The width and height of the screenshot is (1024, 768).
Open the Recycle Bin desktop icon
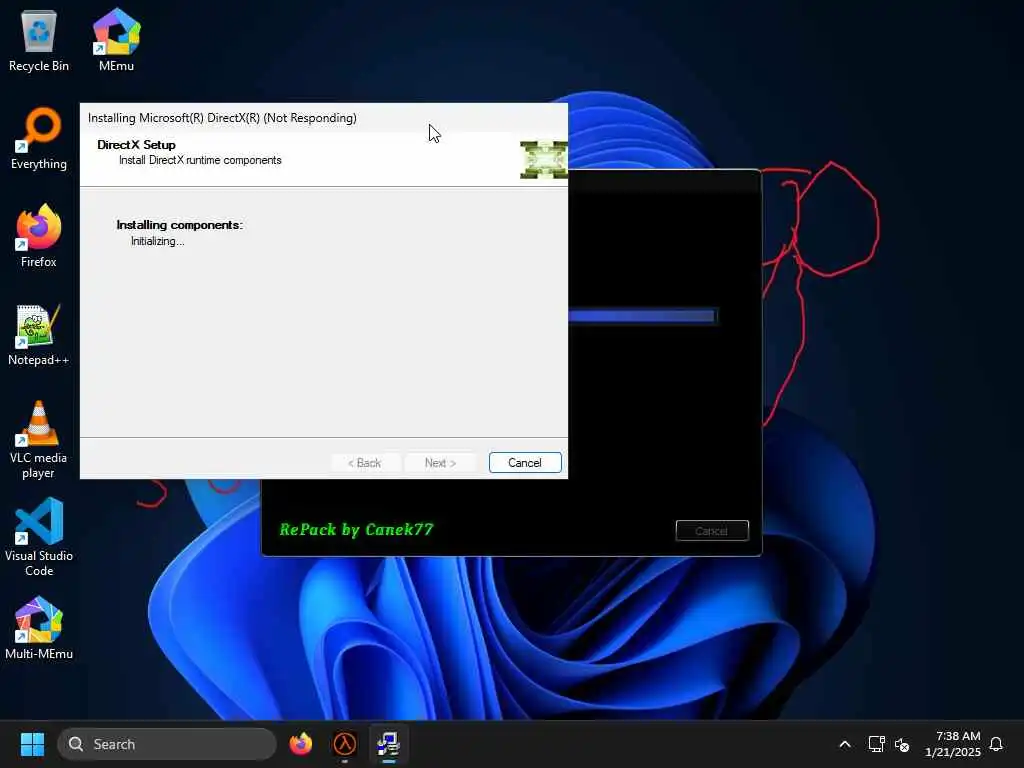[x=39, y=40]
